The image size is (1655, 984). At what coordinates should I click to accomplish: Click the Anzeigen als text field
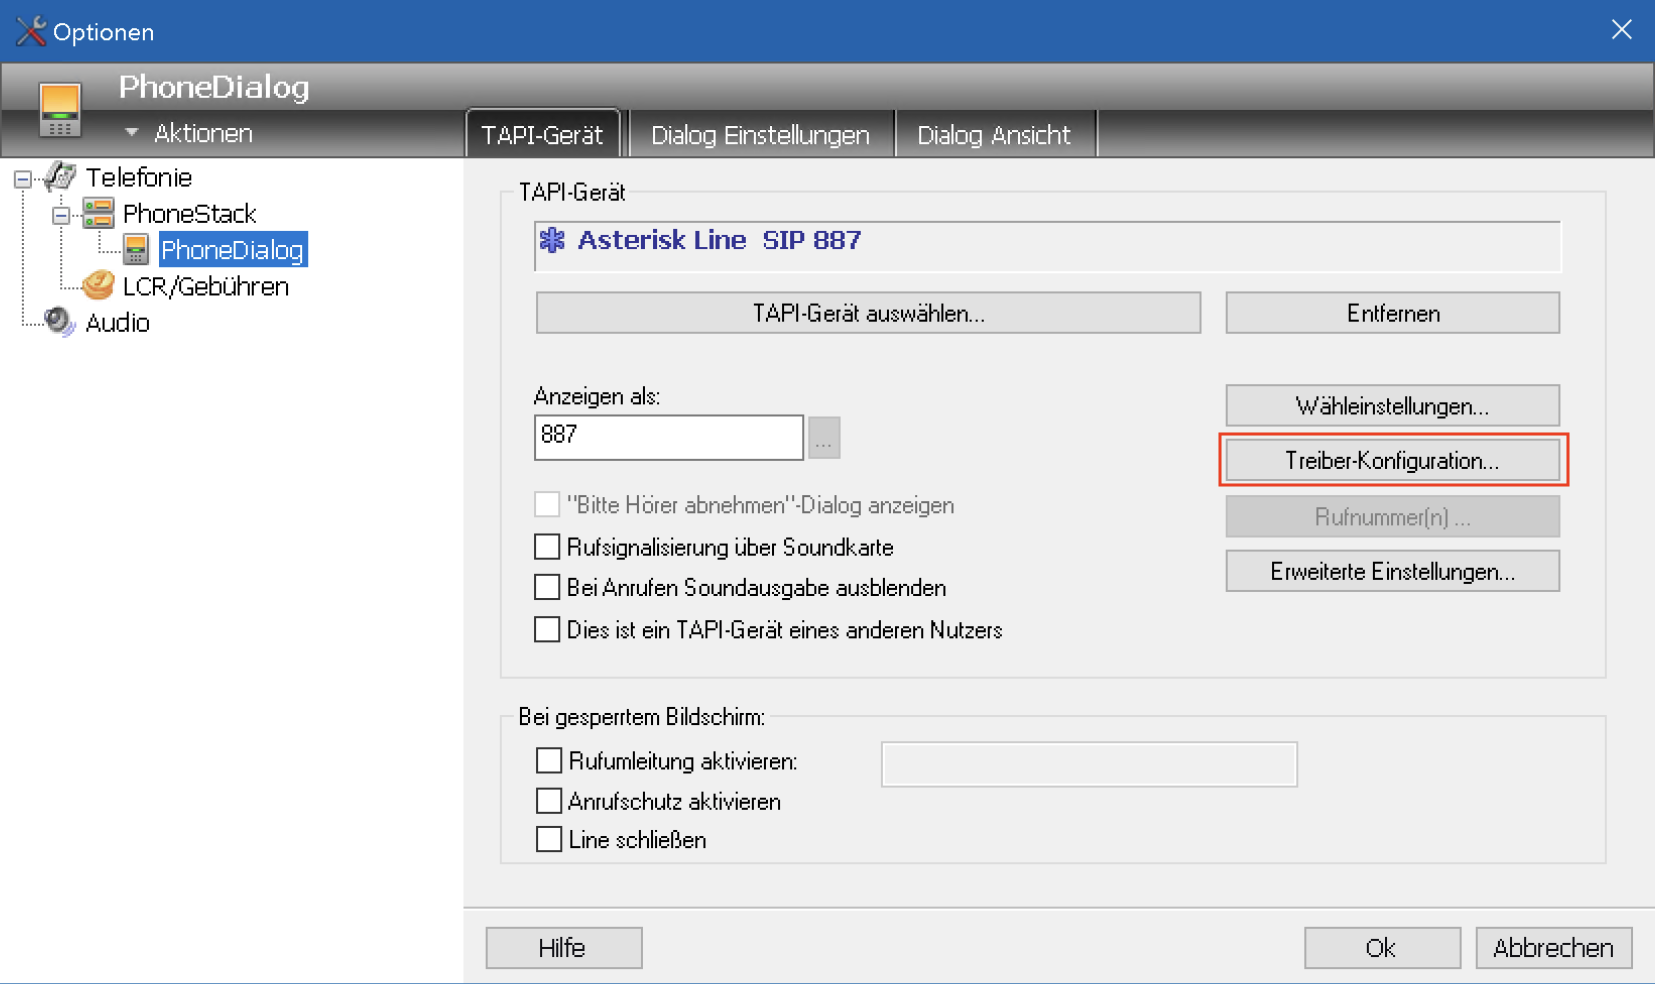pos(668,437)
